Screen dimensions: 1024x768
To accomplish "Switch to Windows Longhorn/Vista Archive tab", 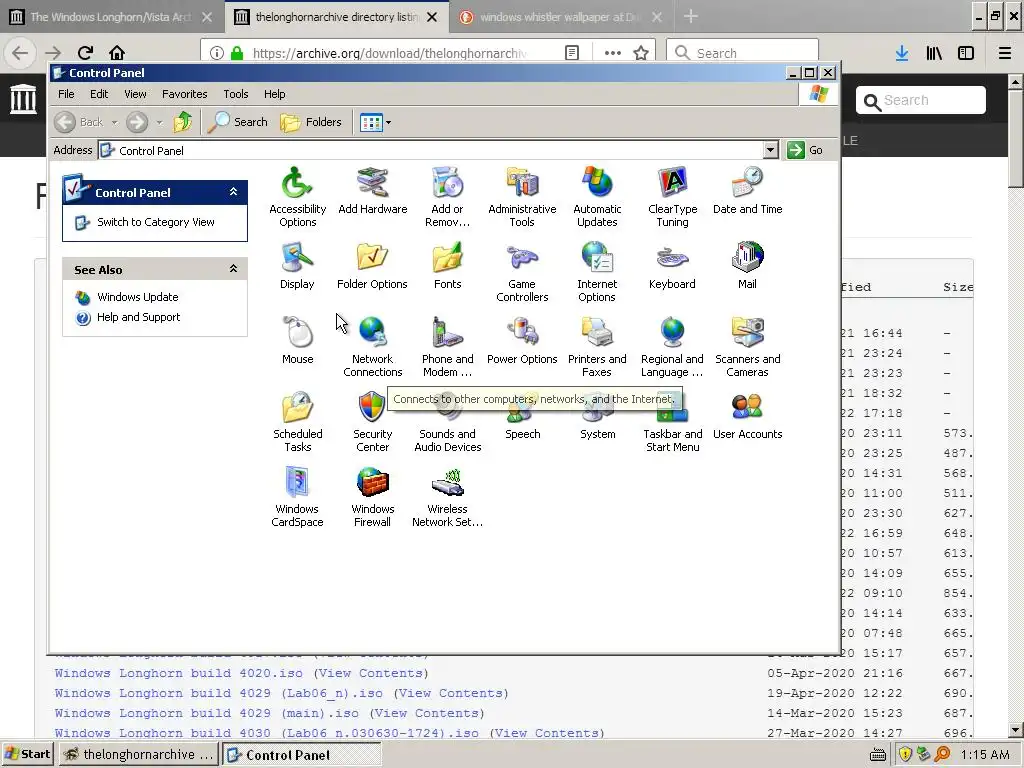I will [x=109, y=17].
